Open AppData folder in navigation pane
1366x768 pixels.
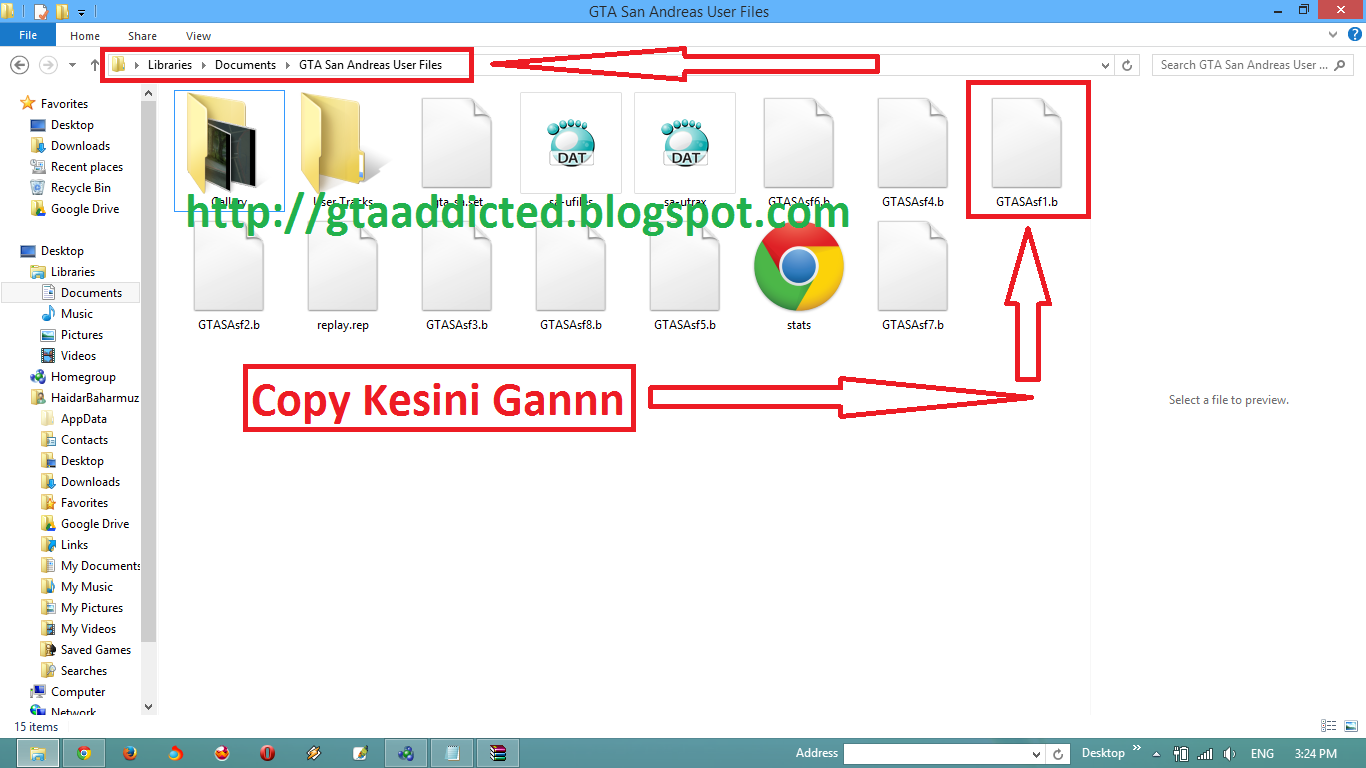84,419
